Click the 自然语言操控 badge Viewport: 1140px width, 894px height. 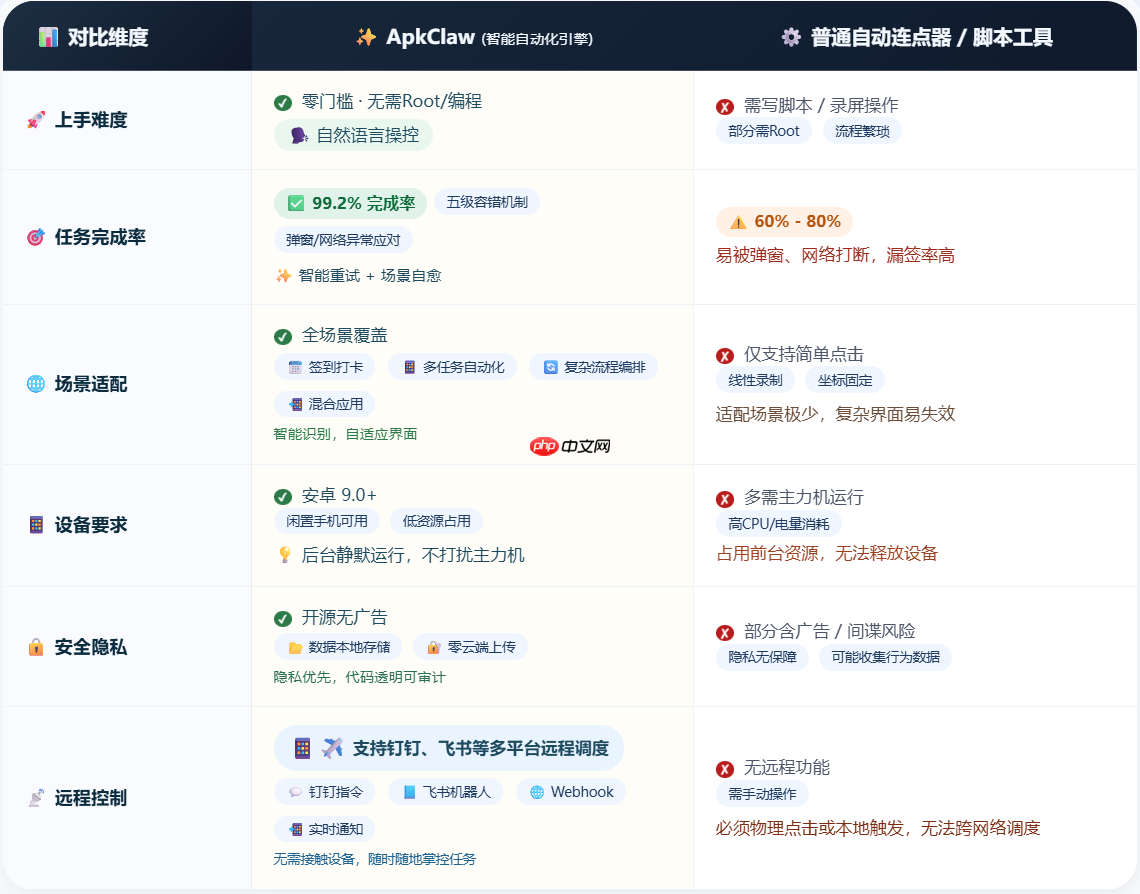(x=355, y=135)
